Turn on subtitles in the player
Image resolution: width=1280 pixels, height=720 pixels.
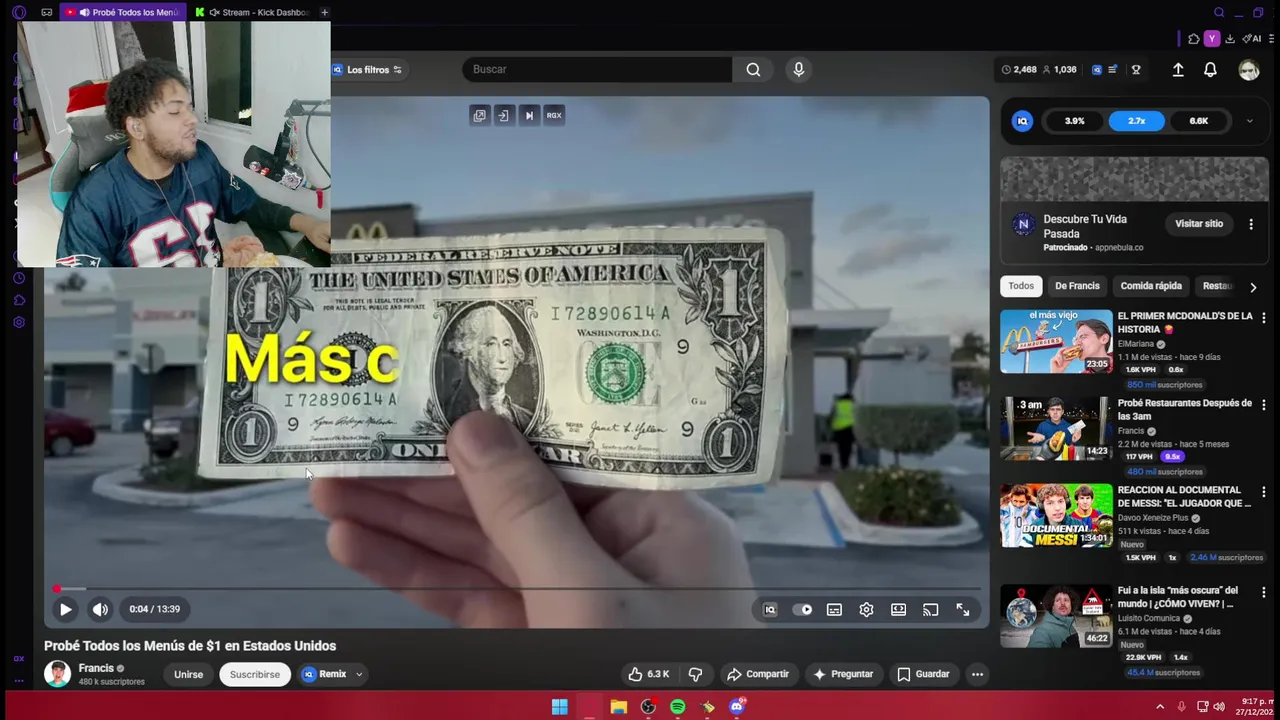click(x=834, y=610)
